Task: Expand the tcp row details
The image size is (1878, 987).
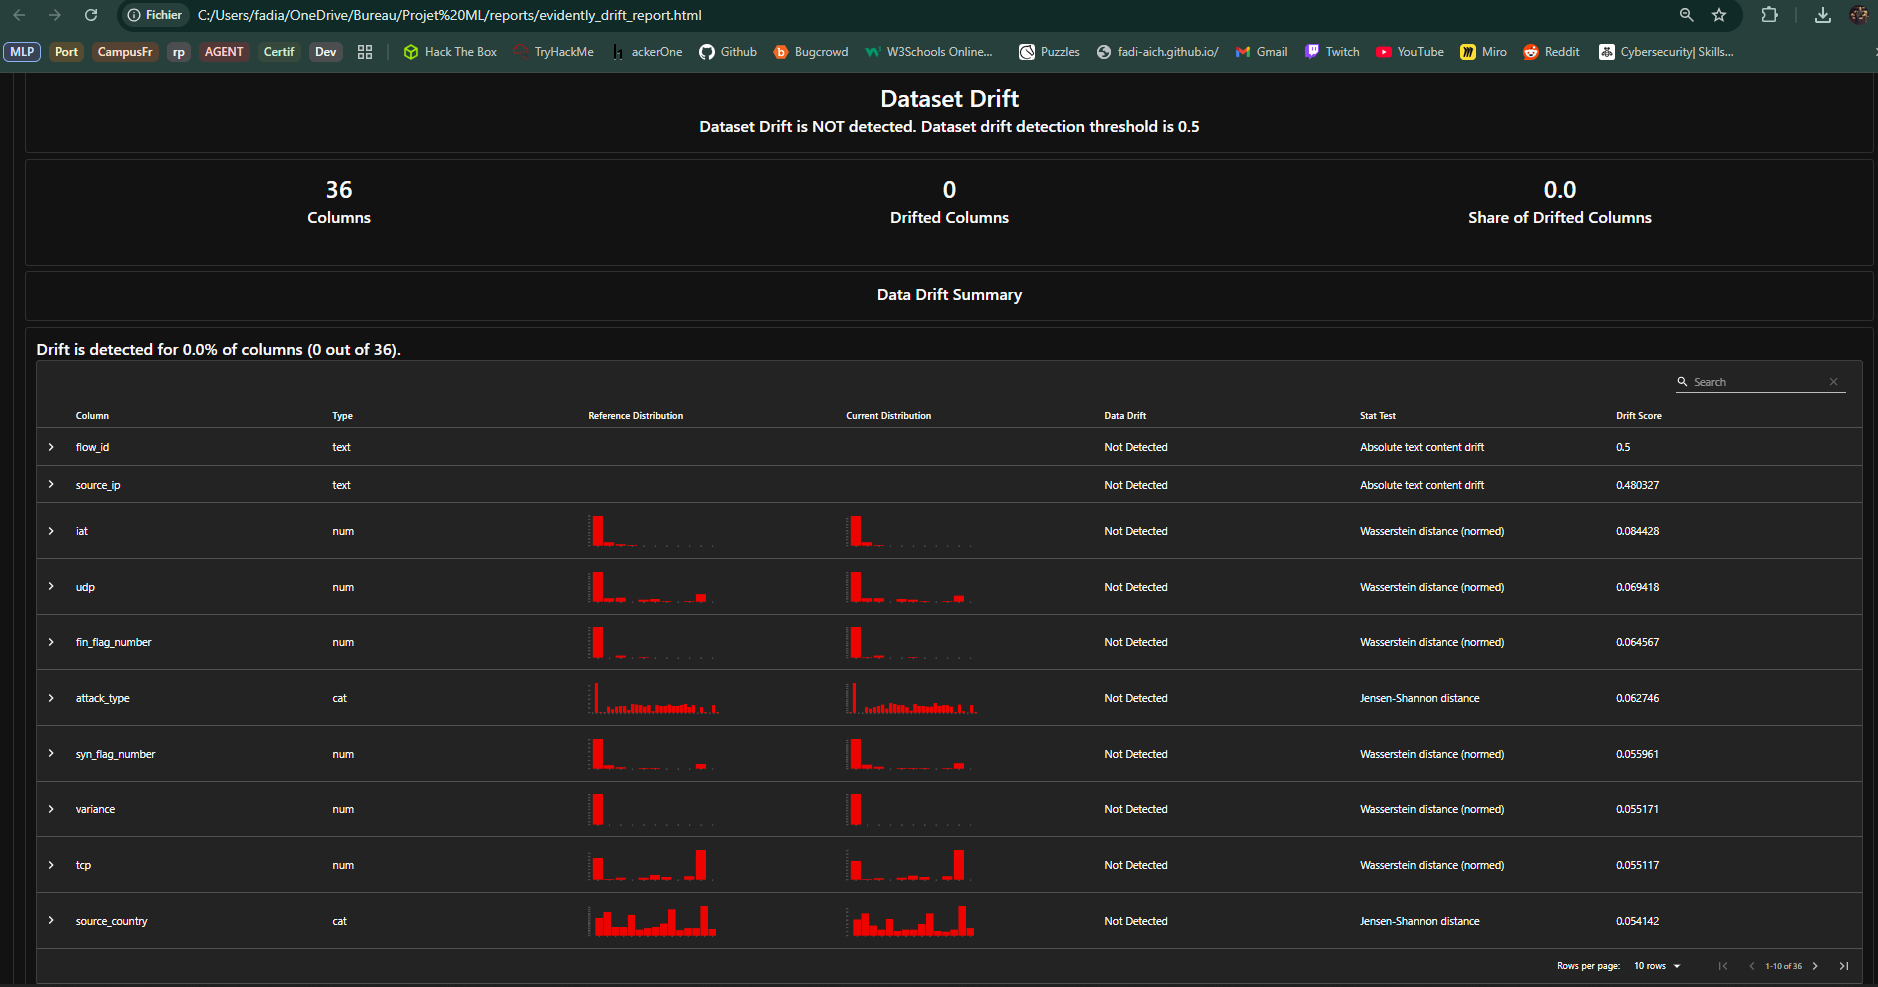Action: (x=51, y=865)
